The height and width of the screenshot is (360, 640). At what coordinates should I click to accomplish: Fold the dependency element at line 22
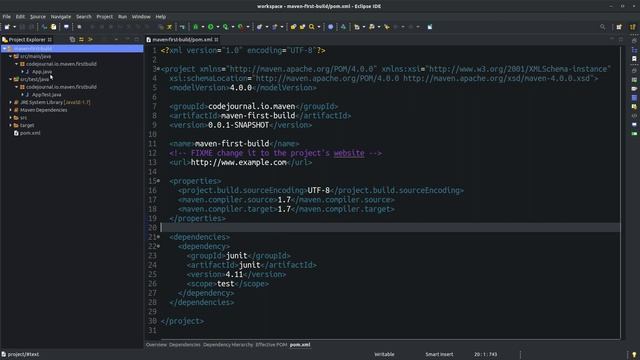158,246
